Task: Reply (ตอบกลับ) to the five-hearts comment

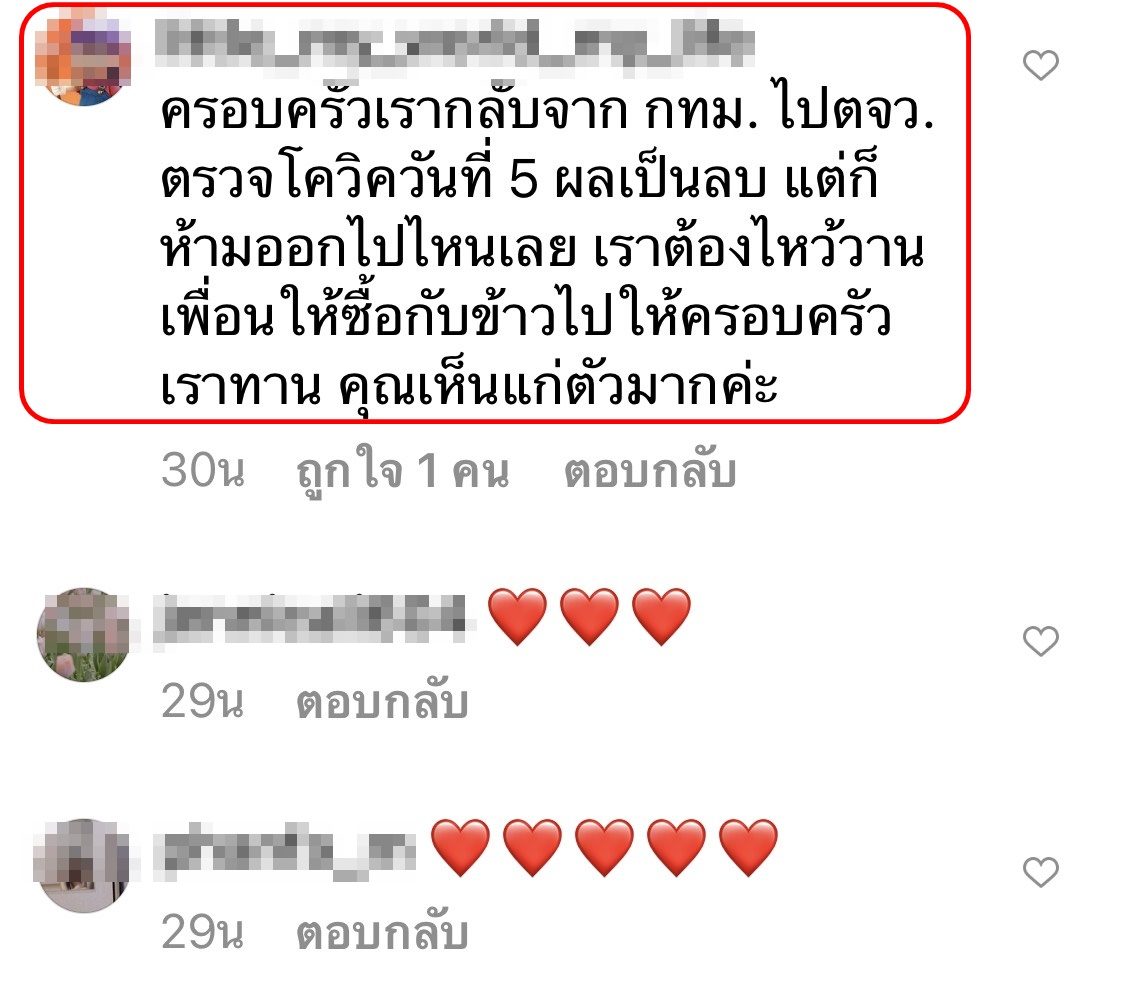Action: pyautogui.click(x=382, y=932)
